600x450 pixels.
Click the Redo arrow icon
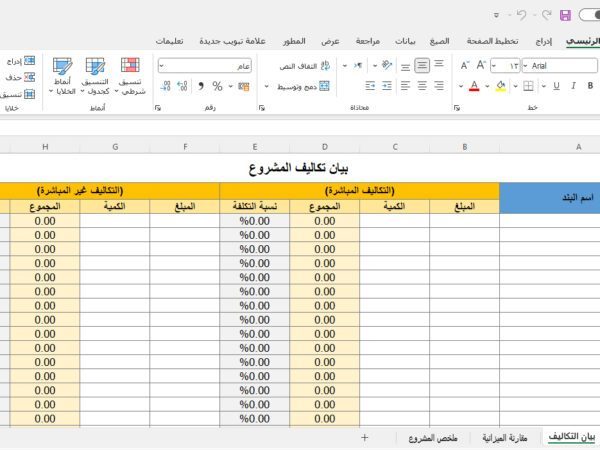coord(546,15)
